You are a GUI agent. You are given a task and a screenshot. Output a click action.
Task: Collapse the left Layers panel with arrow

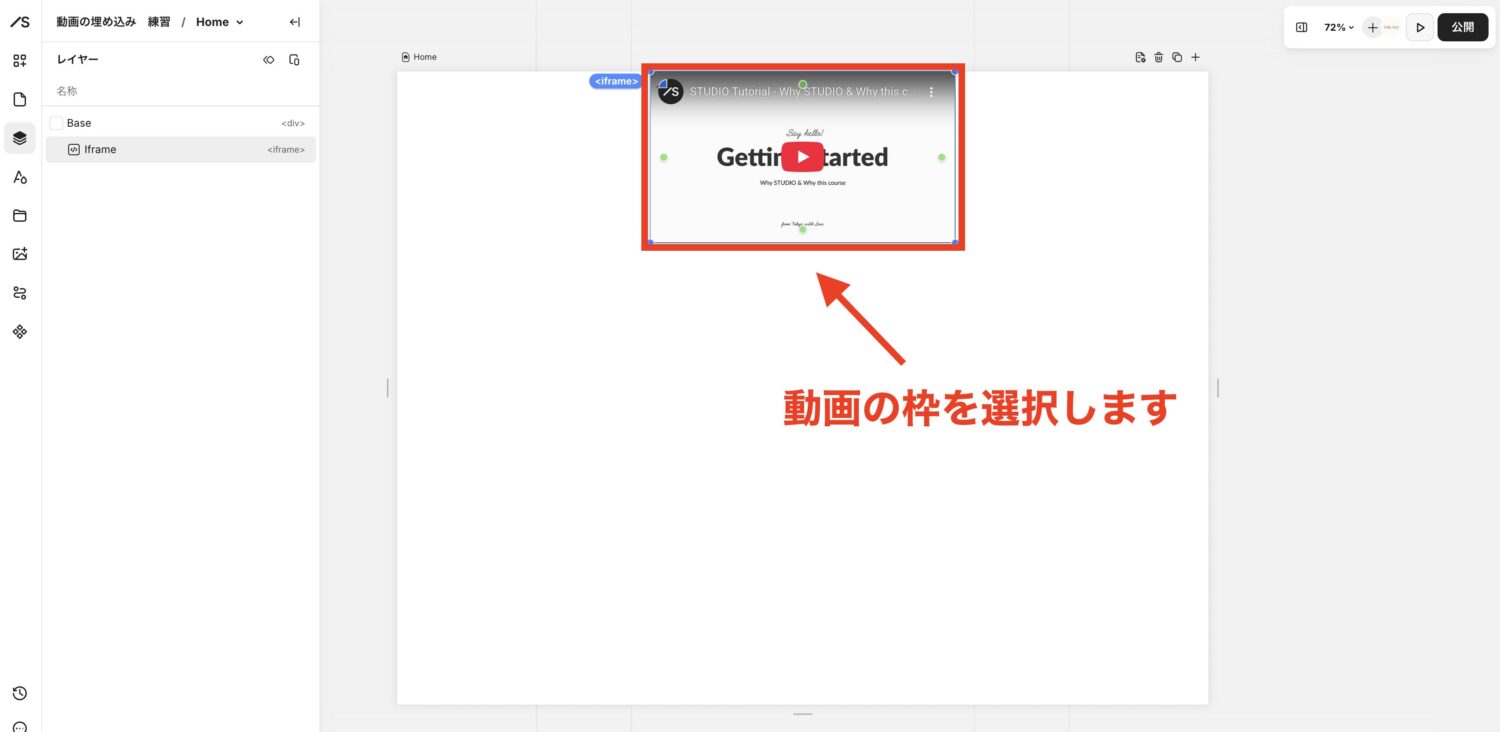point(294,22)
